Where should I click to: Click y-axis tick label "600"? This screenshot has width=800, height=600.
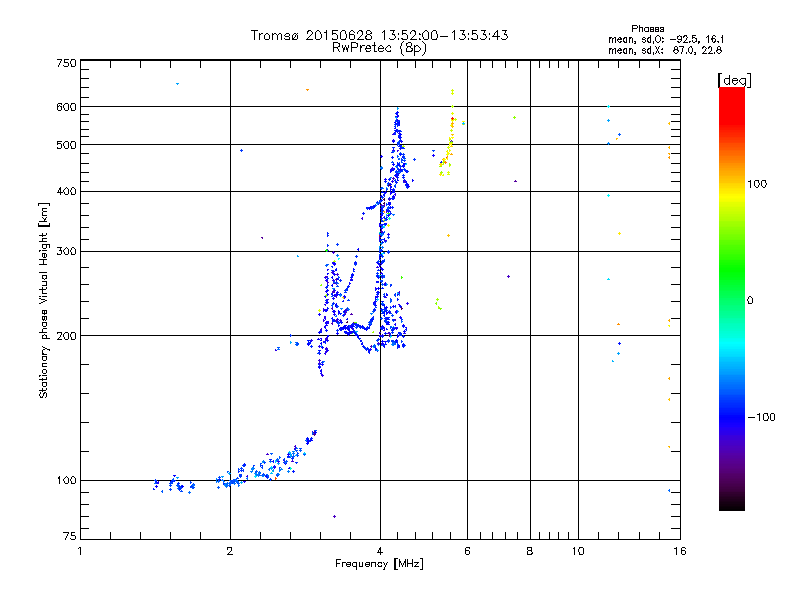coord(66,107)
